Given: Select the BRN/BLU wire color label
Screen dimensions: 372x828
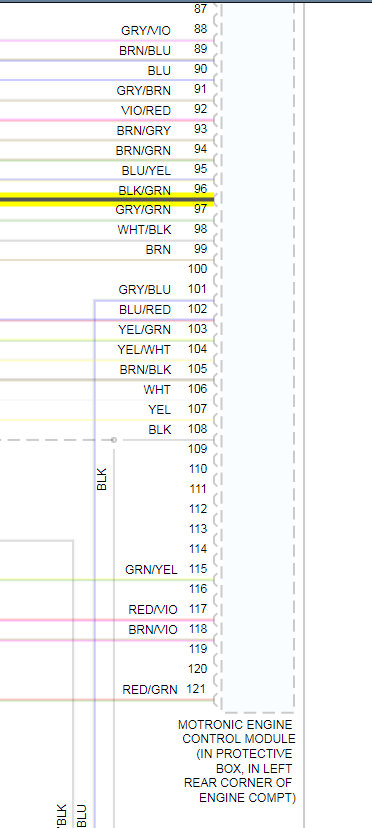Looking at the screenshot, I should [x=145, y=51].
